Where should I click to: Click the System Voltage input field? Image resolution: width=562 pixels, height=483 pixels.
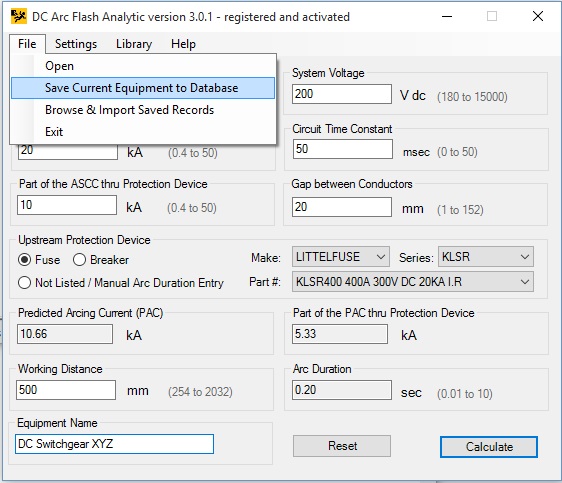point(342,94)
